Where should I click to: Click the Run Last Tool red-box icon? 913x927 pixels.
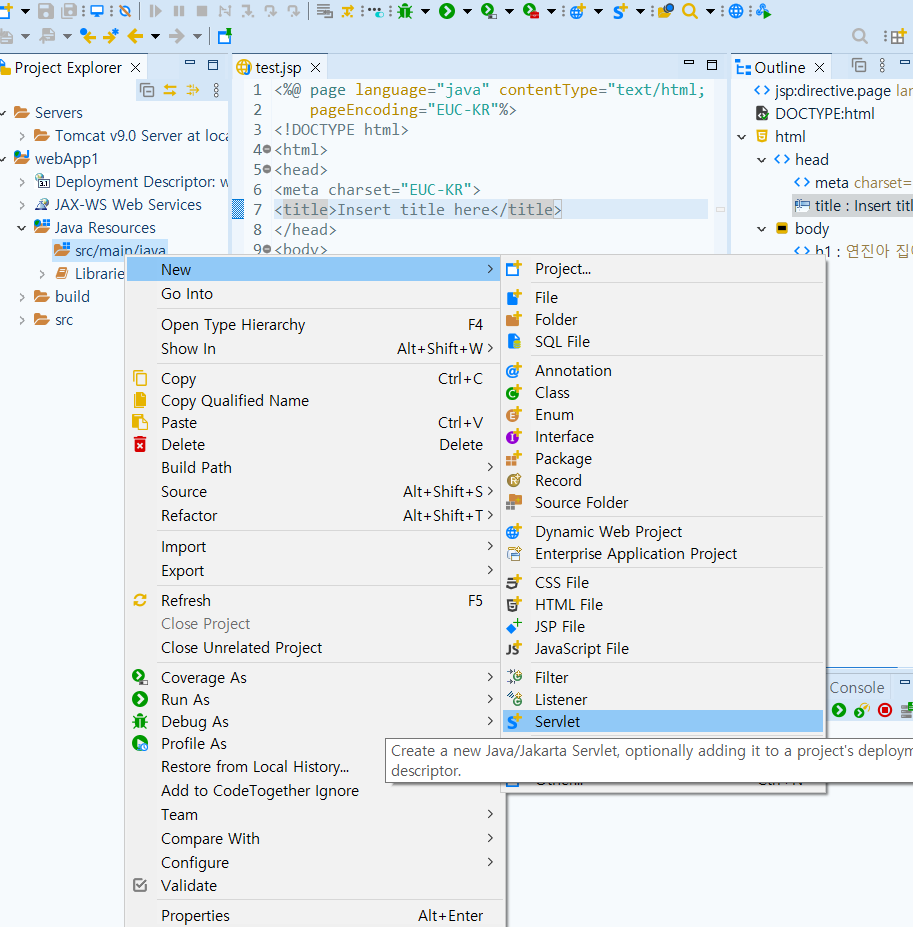(530, 11)
